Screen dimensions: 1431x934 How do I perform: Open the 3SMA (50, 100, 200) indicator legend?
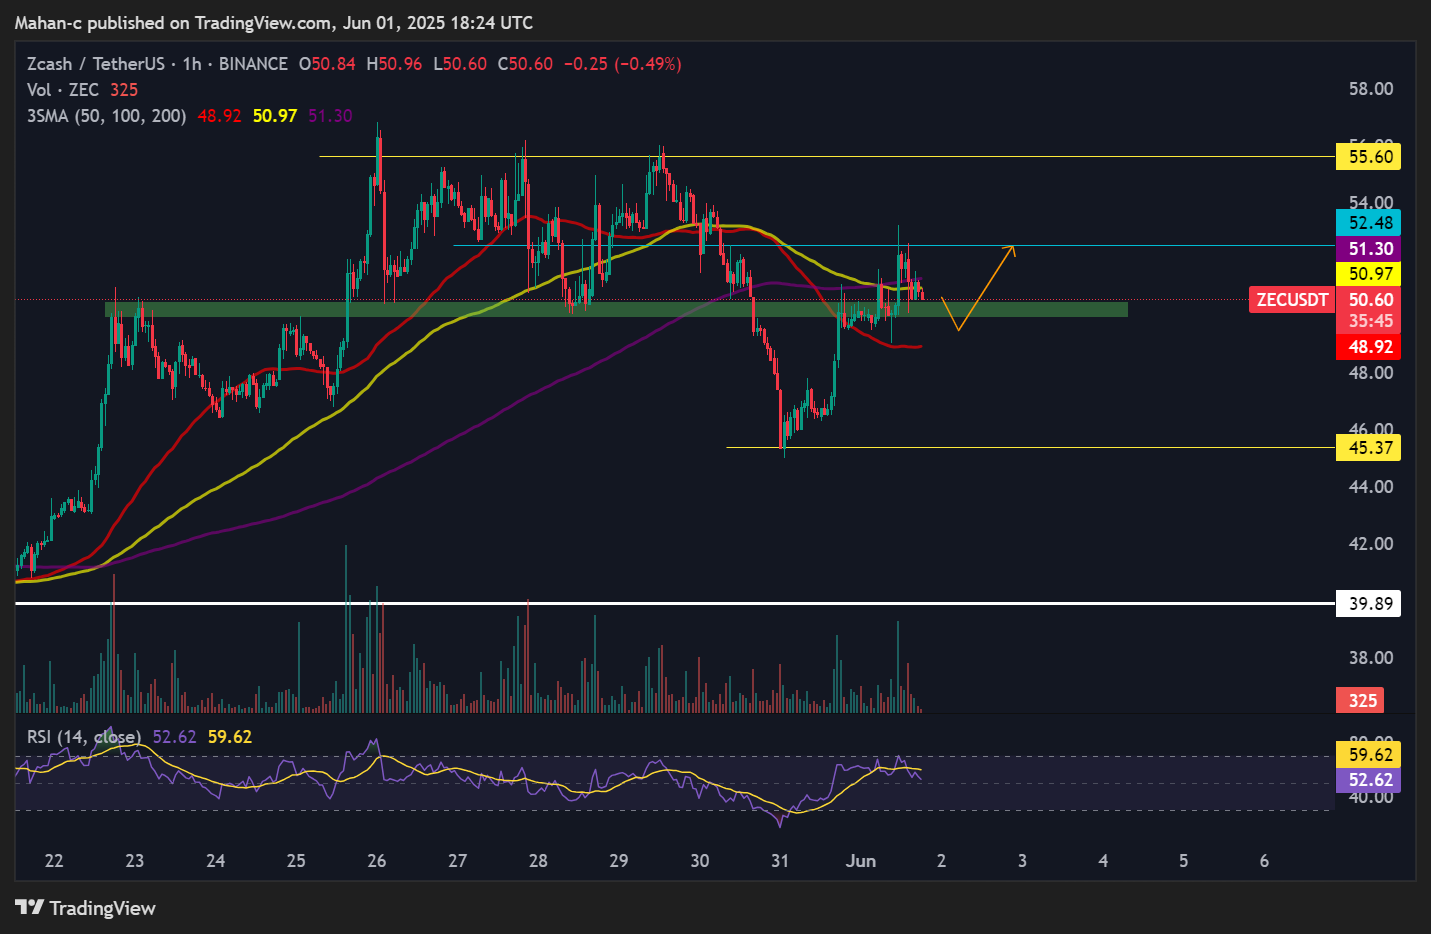tap(106, 116)
